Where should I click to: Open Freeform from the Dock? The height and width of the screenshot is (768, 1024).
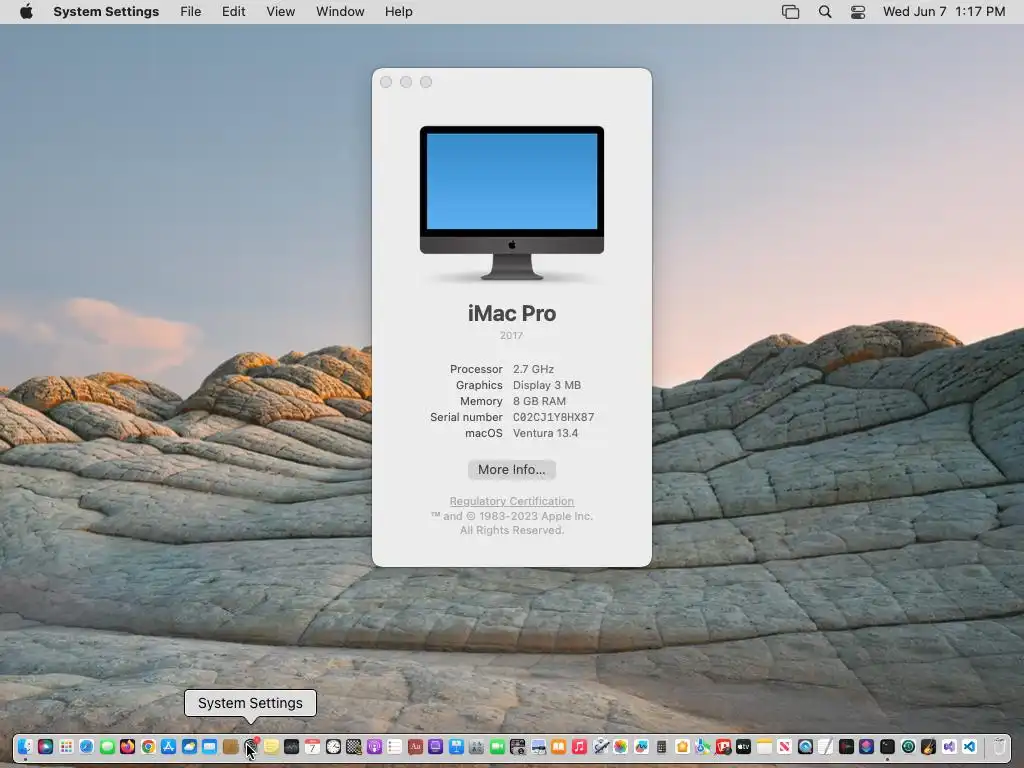pyautogui.click(x=641, y=746)
